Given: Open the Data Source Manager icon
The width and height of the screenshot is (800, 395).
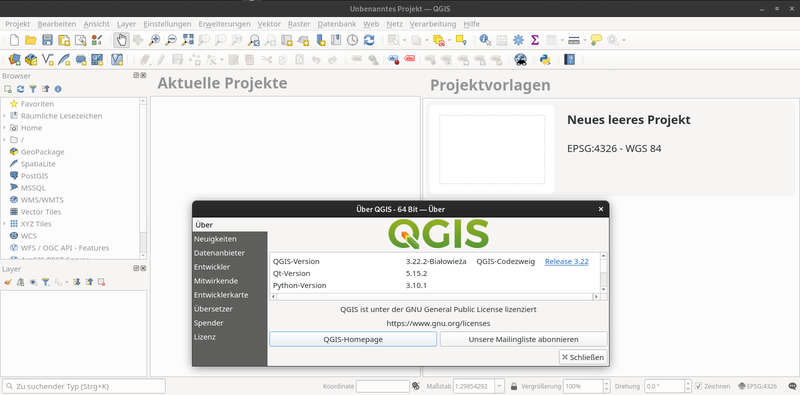Looking at the screenshot, I should point(14,60).
